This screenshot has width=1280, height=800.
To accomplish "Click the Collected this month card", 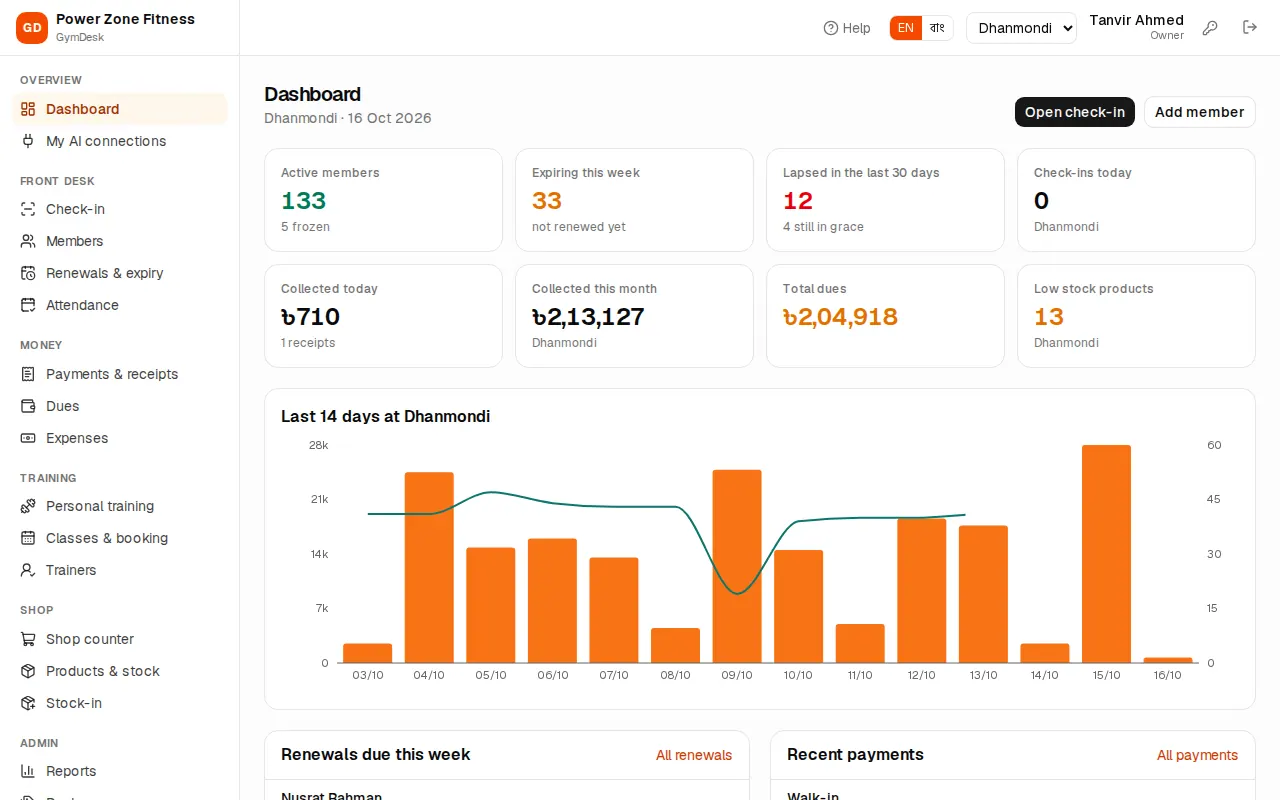I will (634, 316).
